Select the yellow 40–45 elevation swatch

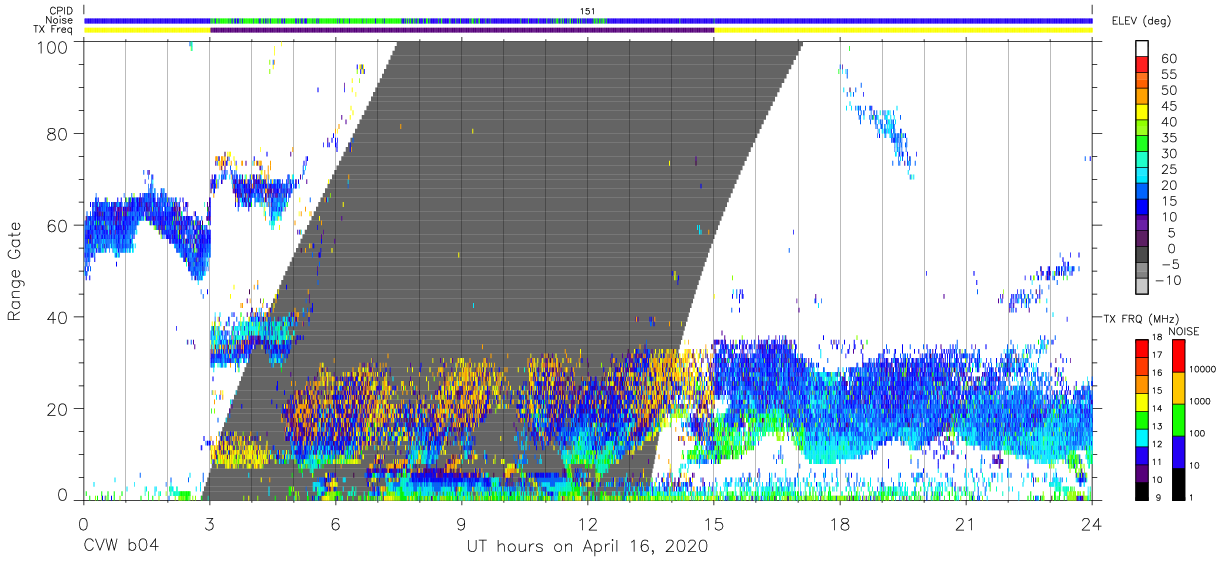coord(1143,114)
